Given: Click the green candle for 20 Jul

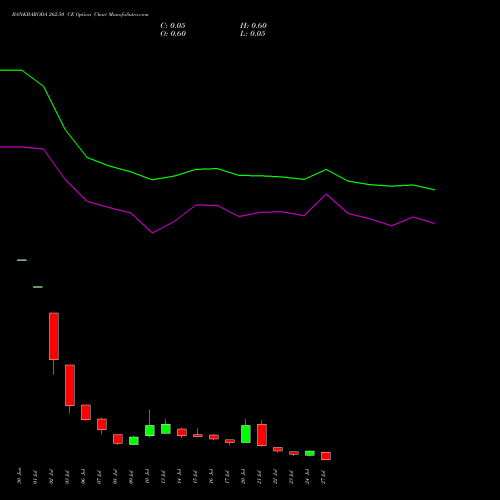Looking at the screenshot, I should (246, 434).
